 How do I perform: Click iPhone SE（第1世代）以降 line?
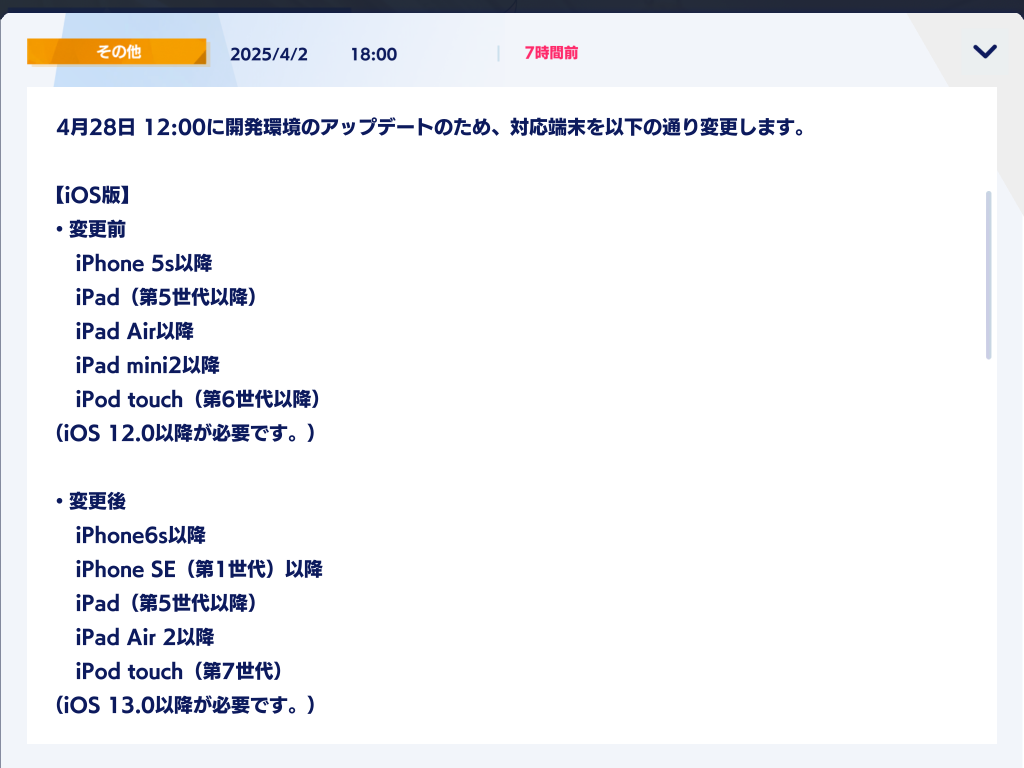pyautogui.click(x=199, y=569)
